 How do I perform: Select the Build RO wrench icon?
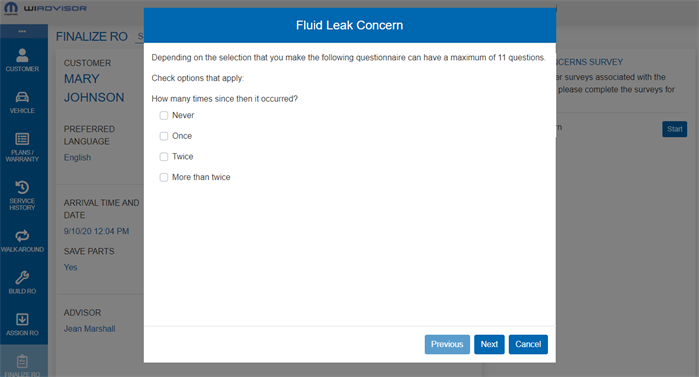point(22,283)
